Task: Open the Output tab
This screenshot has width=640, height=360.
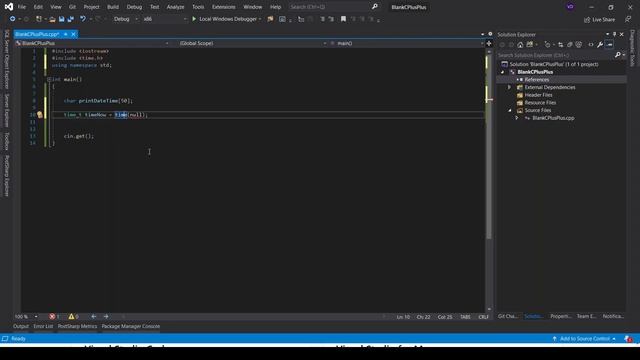Action: (x=21, y=326)
